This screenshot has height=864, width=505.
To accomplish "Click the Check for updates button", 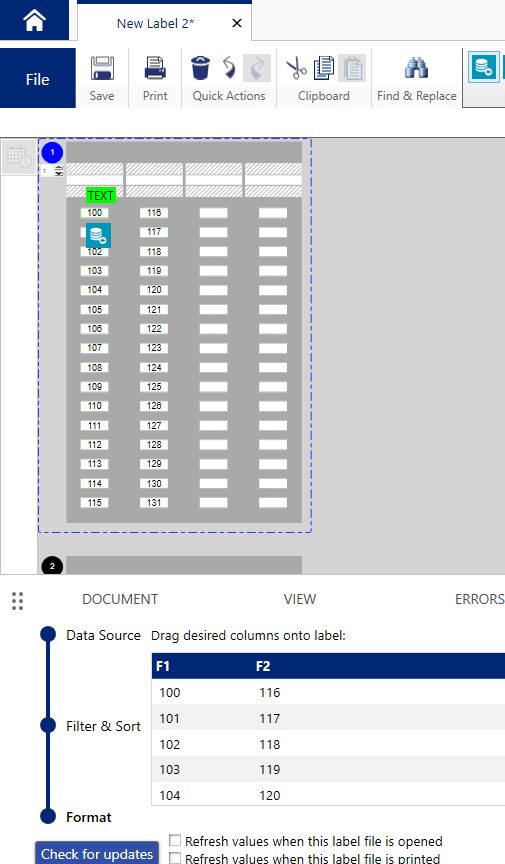I will [98, 854].
